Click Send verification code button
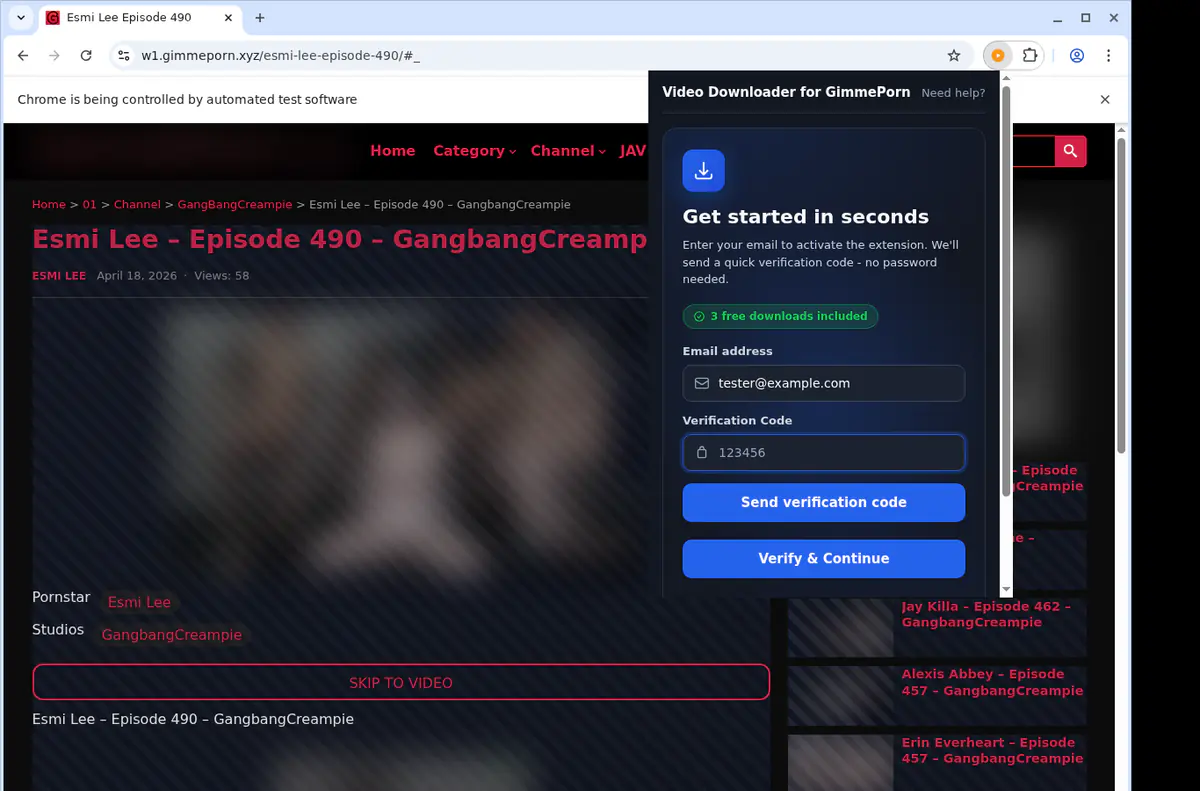Screen dimensions: 1200x791 click(x=824, y=503)
